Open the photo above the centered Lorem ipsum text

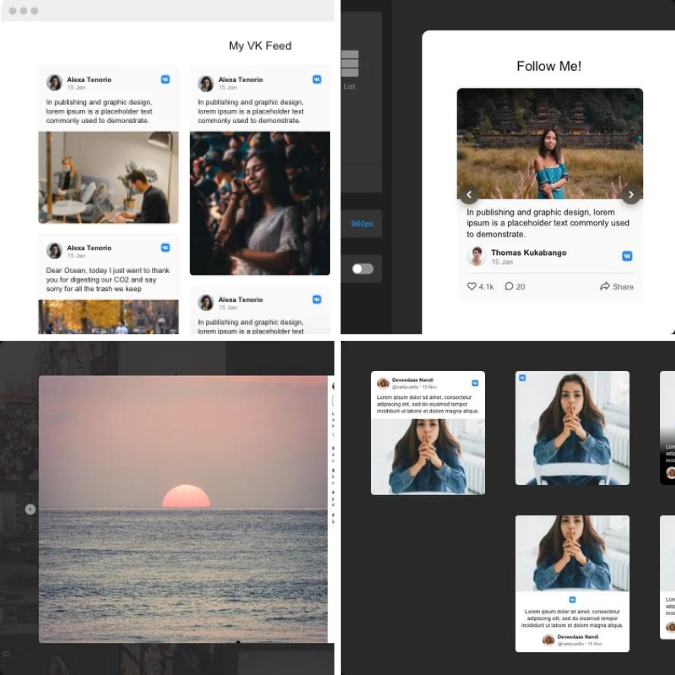[572, 553]
